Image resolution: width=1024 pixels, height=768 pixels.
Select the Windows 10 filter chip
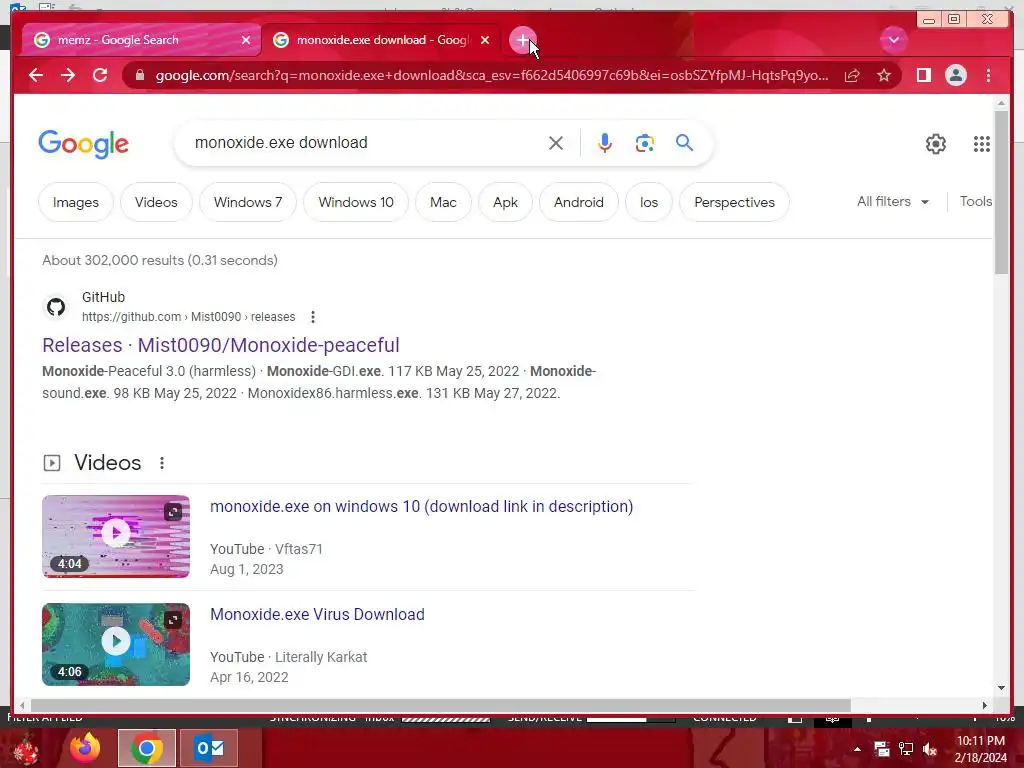coord(356,202)
